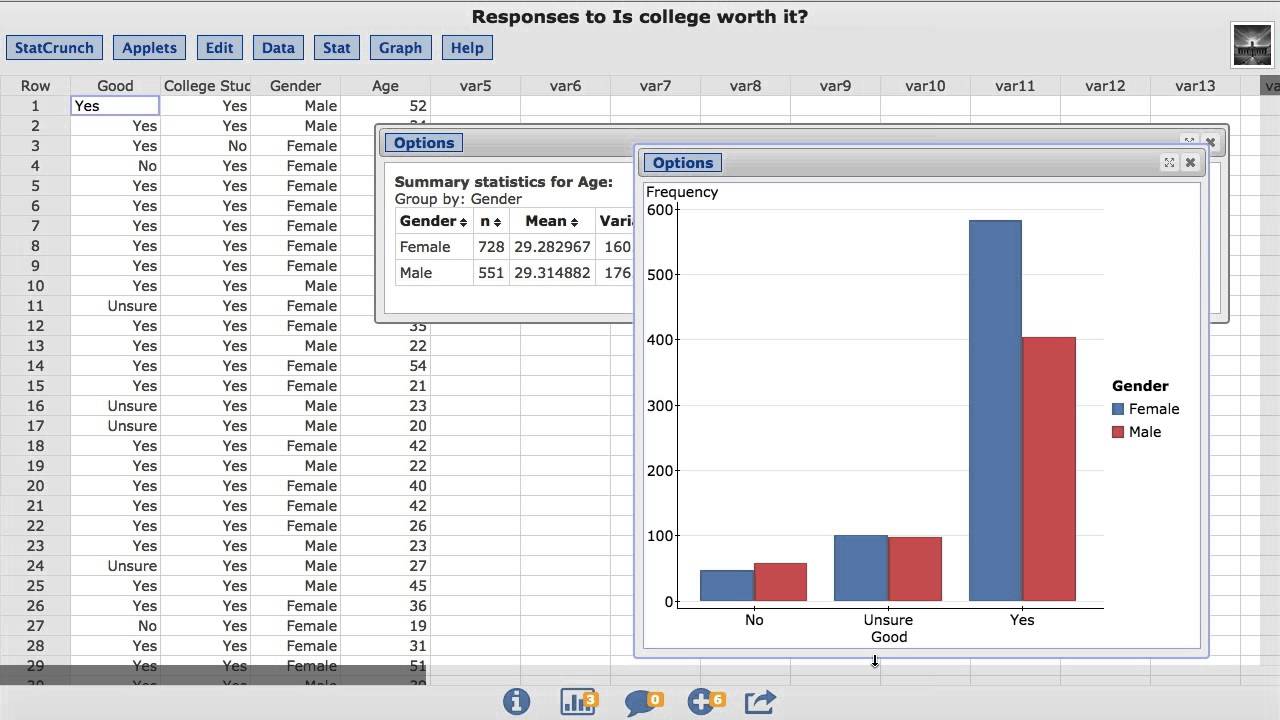Open the Data menu

pos(278,48)
